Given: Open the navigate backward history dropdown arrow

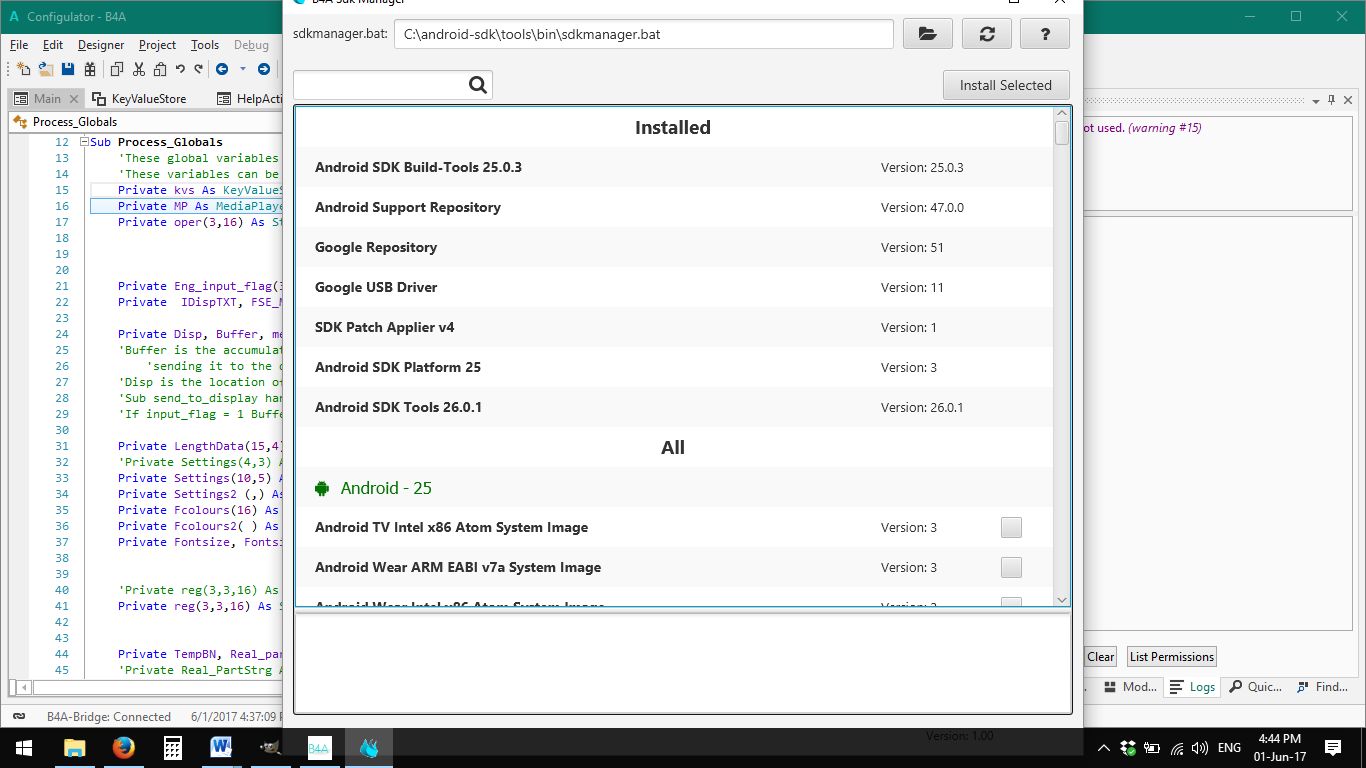Looking at the screenshot, I should click(x=242, y=69).
